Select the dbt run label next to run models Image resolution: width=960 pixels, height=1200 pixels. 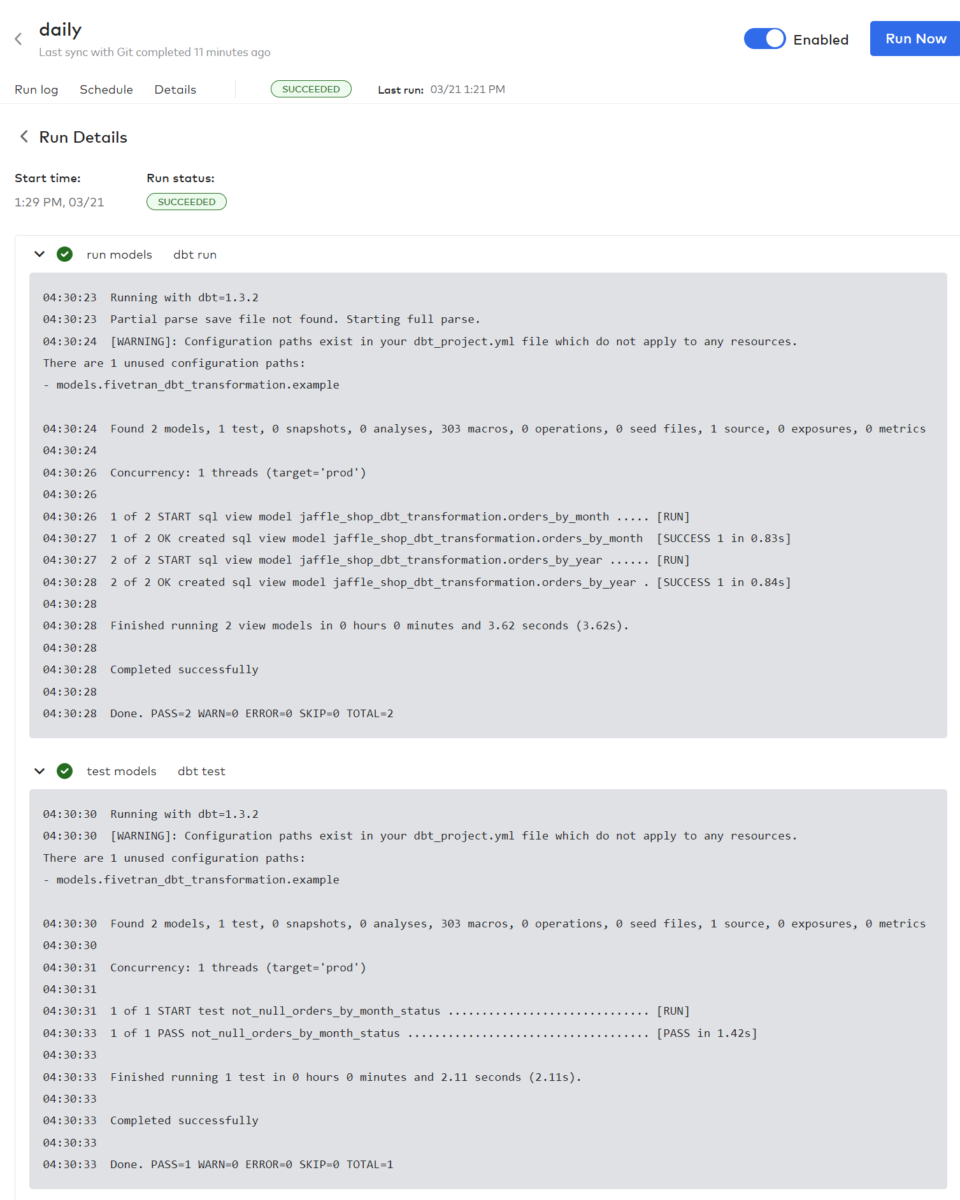194,254
